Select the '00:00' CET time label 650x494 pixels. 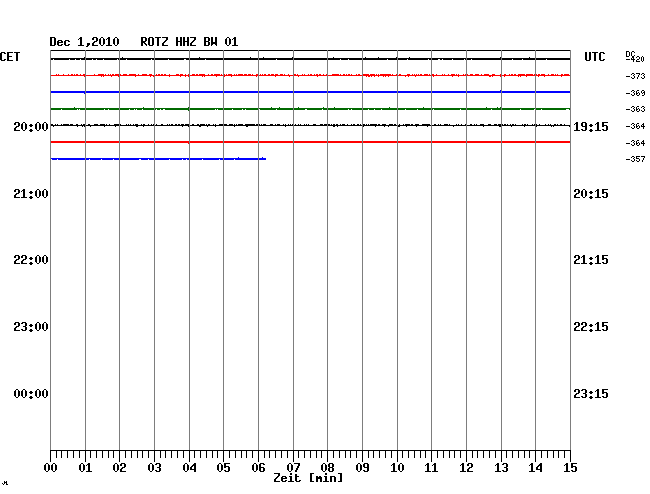tap(31, 394)
